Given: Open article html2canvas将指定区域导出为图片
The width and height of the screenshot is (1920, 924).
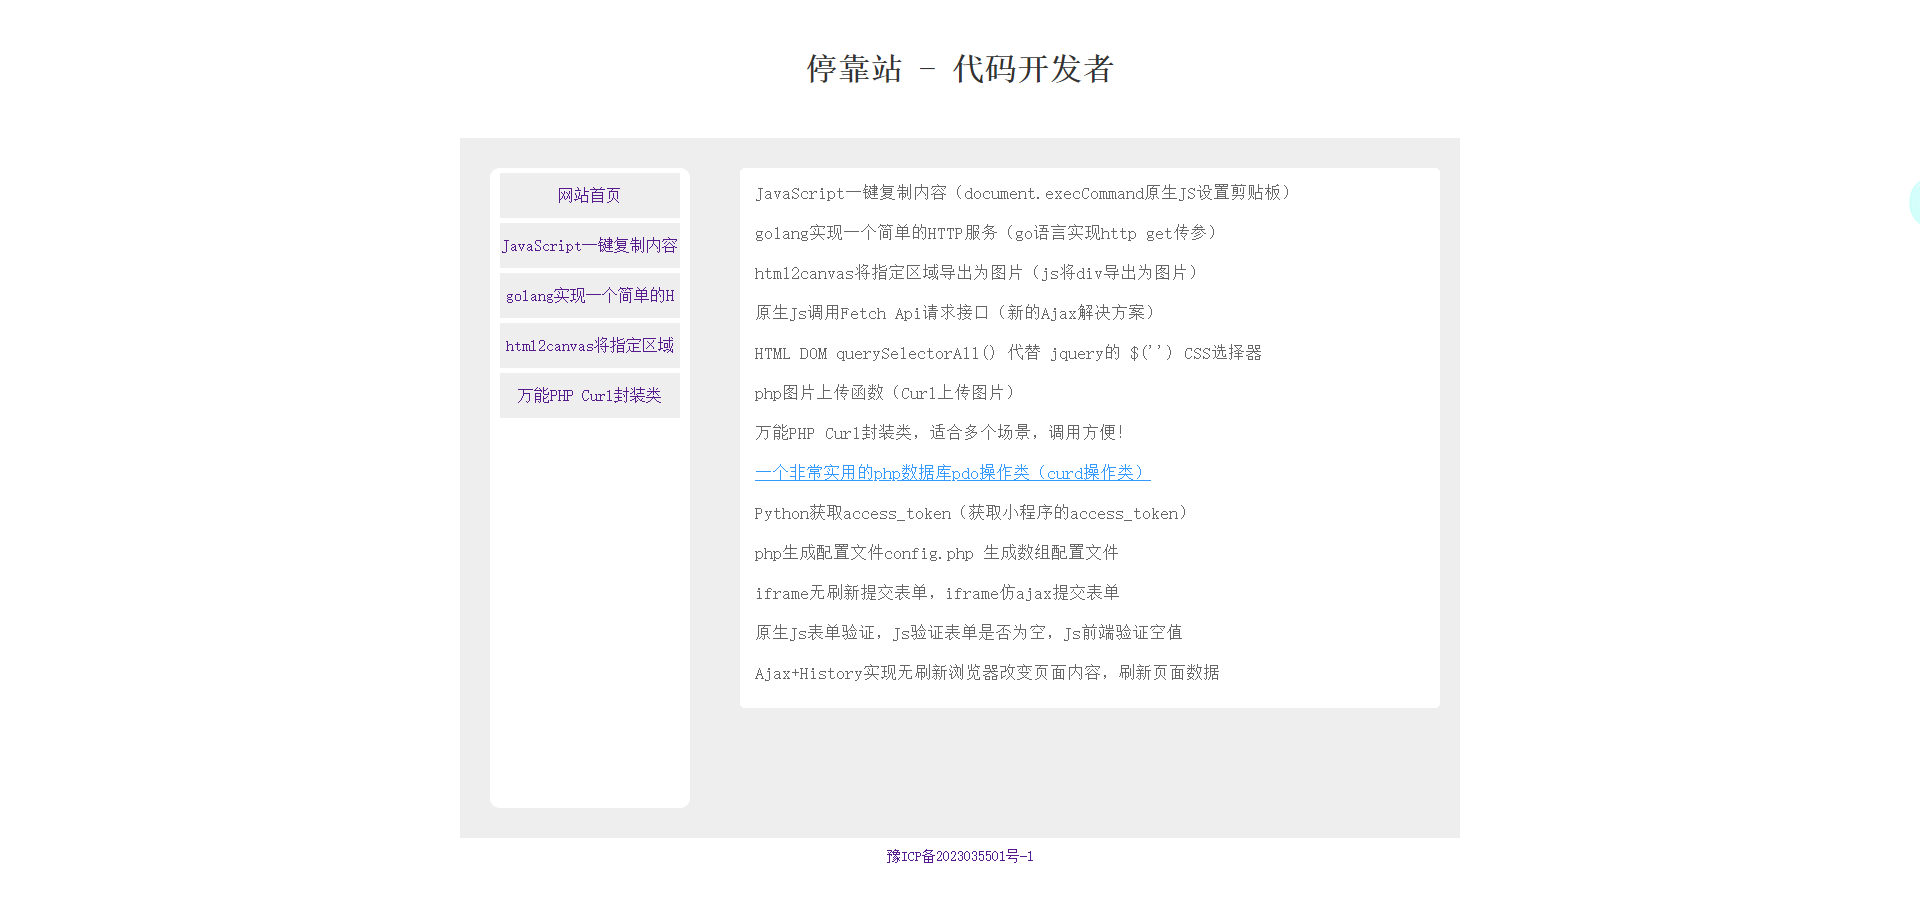Looking at the screenshot, I should [977, 273].
